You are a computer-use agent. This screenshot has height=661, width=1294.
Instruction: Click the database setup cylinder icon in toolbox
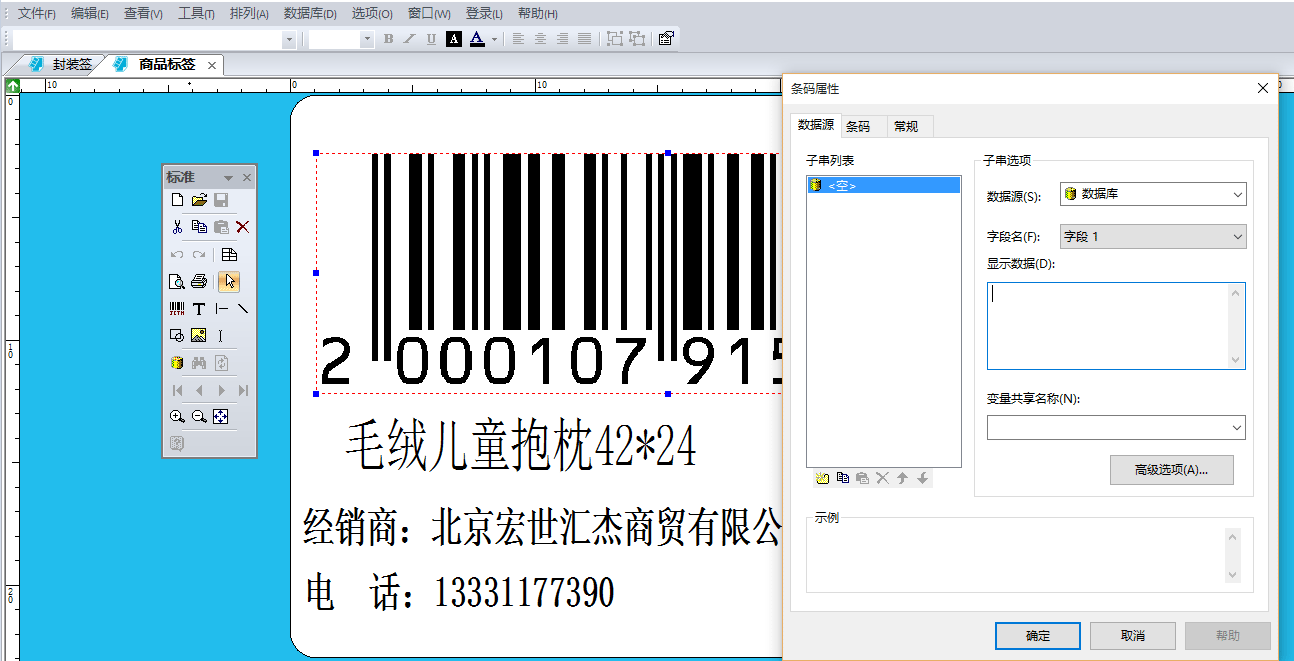tap(177, 363)
